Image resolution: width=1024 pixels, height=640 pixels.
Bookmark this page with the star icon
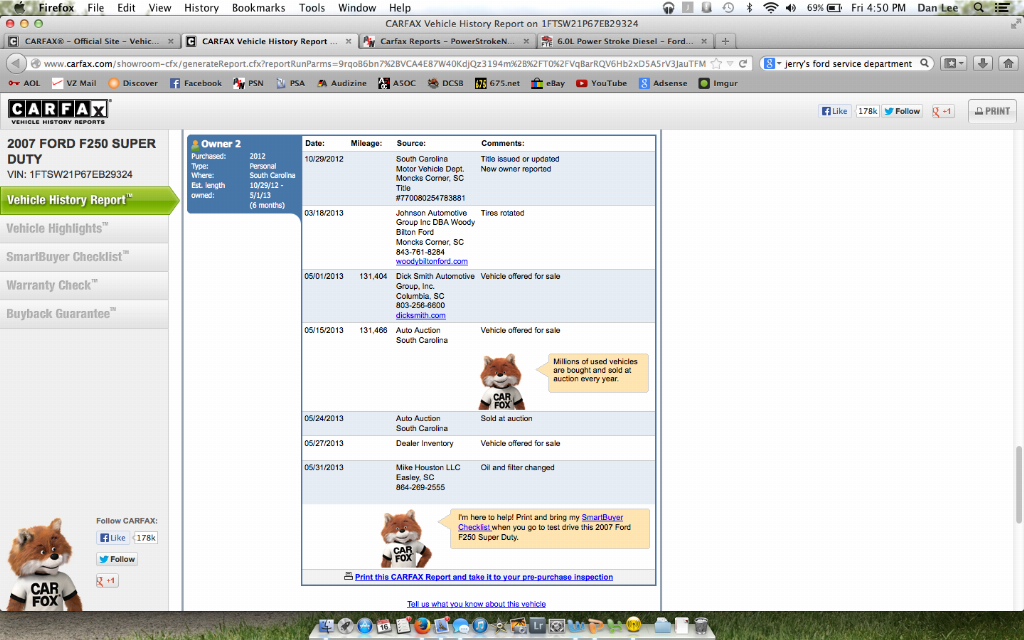pyautogui.click(x=716, y=63)
